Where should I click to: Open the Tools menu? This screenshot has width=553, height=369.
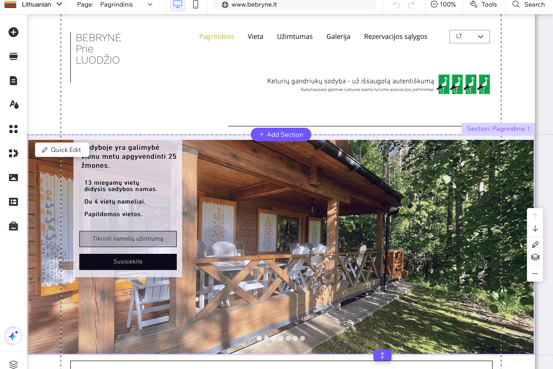click(x=483, y=5)
